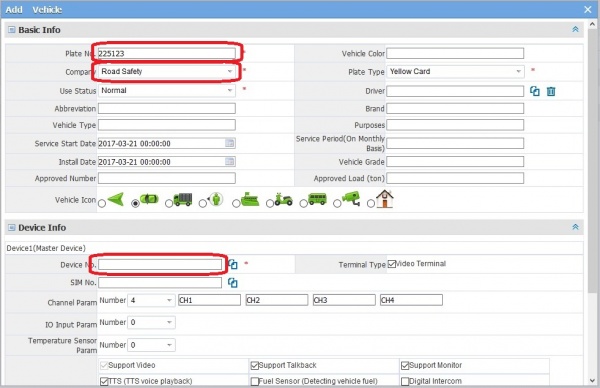Select the green arrow vehicle icon
The width and height of the screenshot is (600, 388).
coord(102,204)
